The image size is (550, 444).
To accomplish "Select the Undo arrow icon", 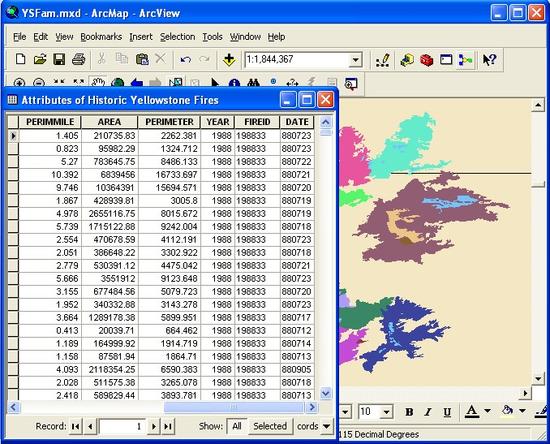I will (x=186, y=60).
